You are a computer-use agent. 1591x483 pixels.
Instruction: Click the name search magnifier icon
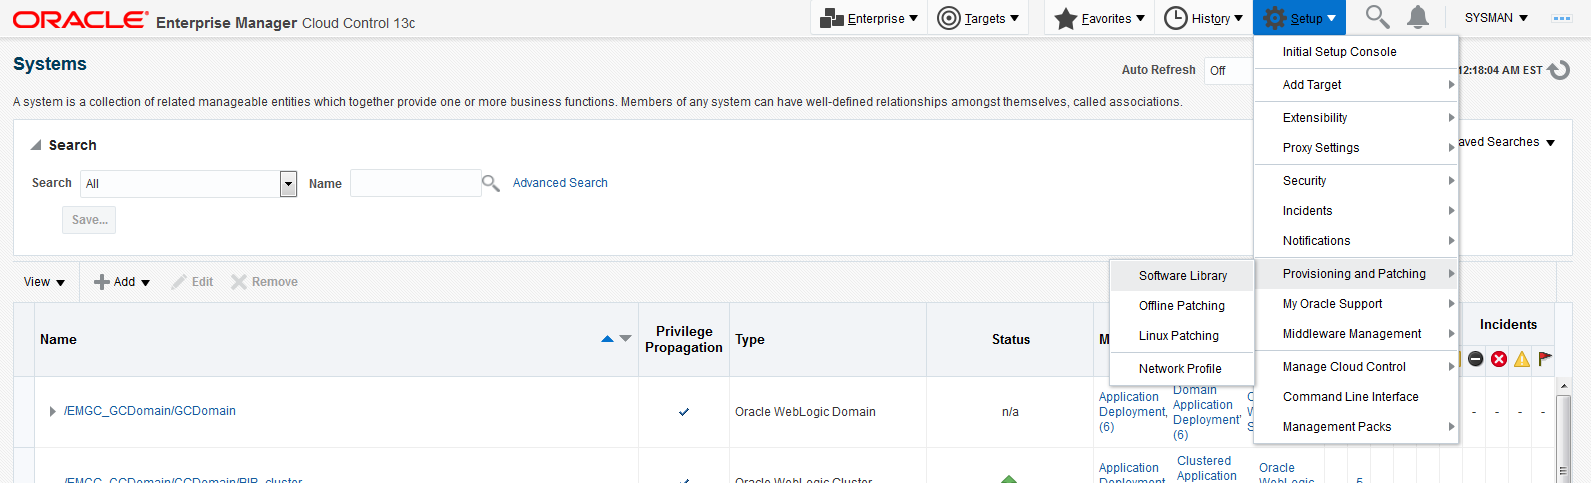click(x=491, y=183)
